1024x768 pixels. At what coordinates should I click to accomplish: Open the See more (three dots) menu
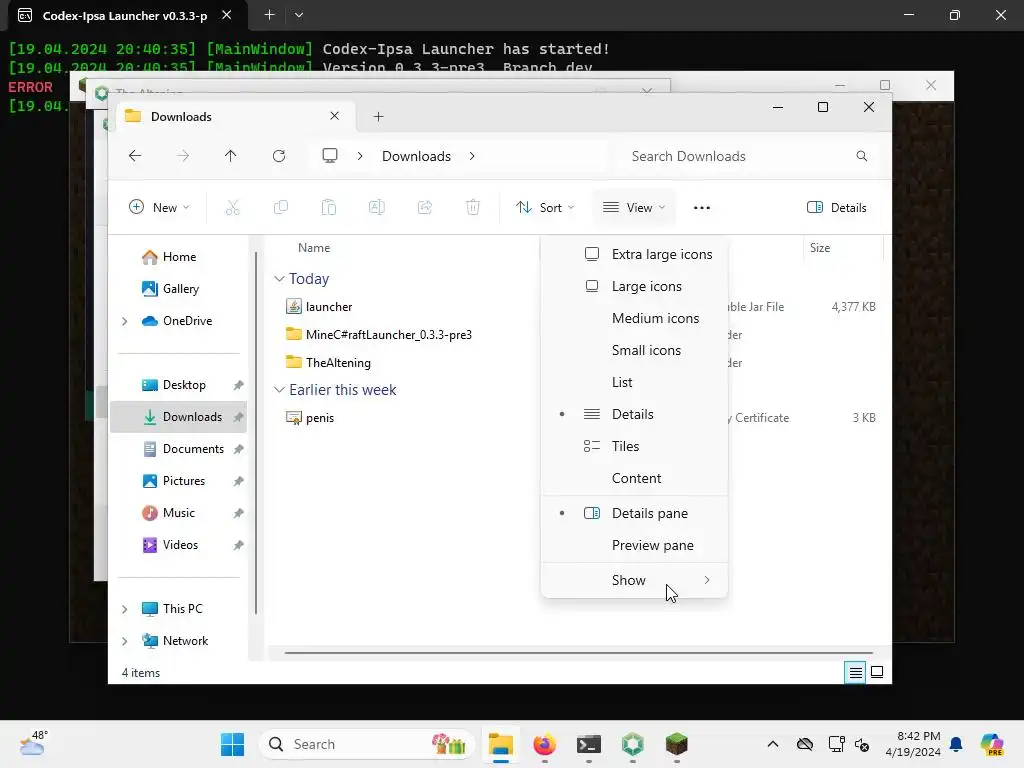coord(702,208)
